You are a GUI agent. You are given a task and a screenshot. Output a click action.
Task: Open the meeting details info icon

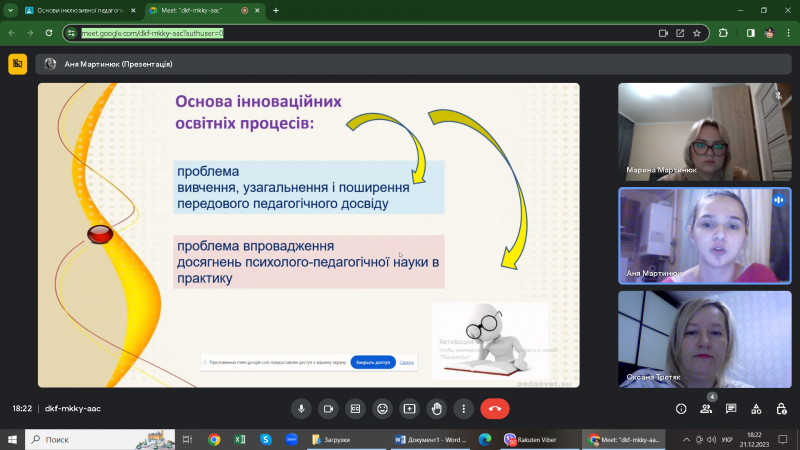681,408
